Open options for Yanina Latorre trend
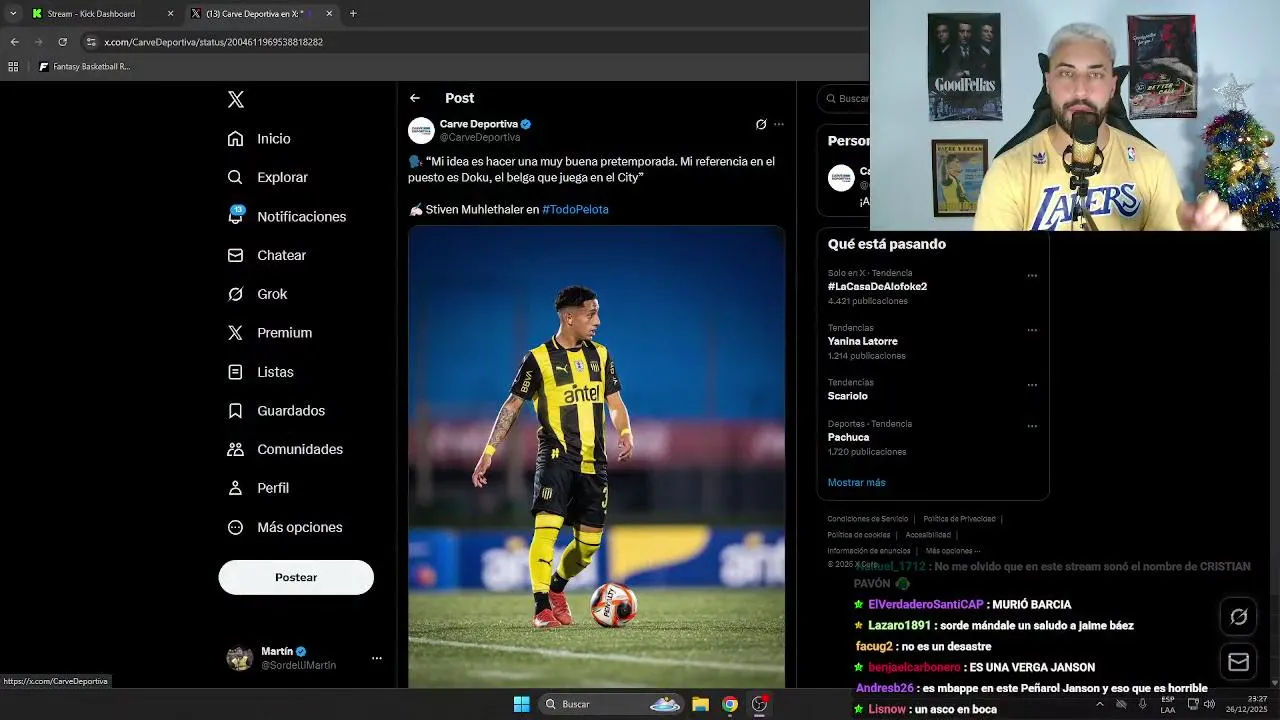The height and width of the screenshot is (720, 1280). point(1032,330)
